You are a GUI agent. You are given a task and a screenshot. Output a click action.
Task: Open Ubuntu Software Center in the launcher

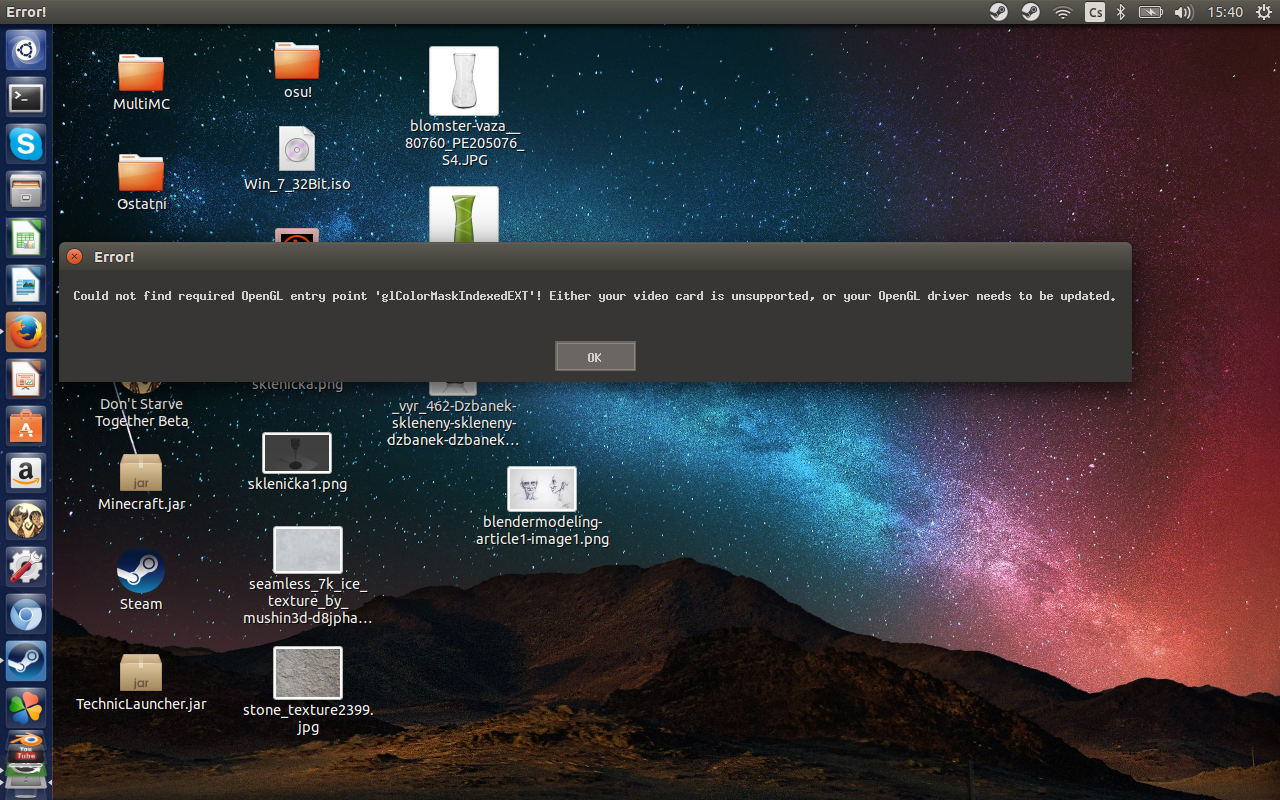[x=26, y=427]
